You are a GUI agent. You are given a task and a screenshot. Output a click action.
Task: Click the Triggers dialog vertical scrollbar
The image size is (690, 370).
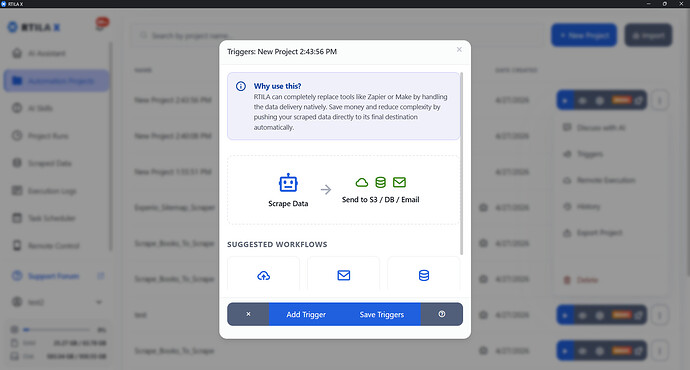[x=462, y=164]
